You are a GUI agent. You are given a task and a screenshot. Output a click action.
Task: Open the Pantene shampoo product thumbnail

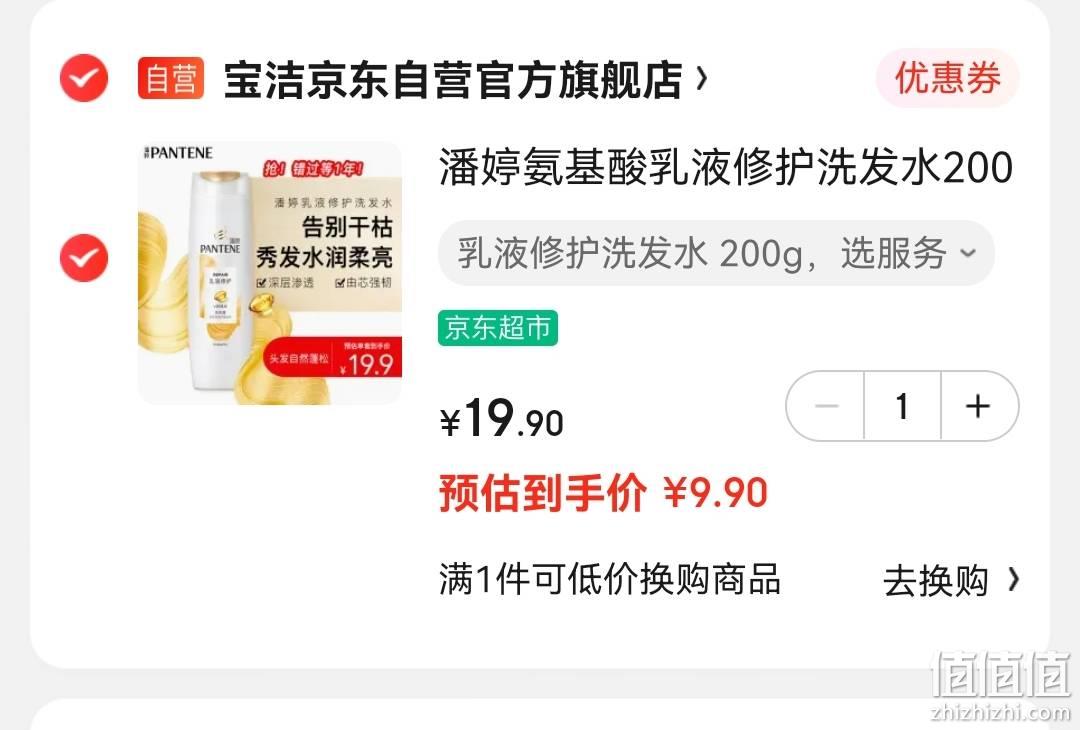pyautogui.click(x=270, y=273)
